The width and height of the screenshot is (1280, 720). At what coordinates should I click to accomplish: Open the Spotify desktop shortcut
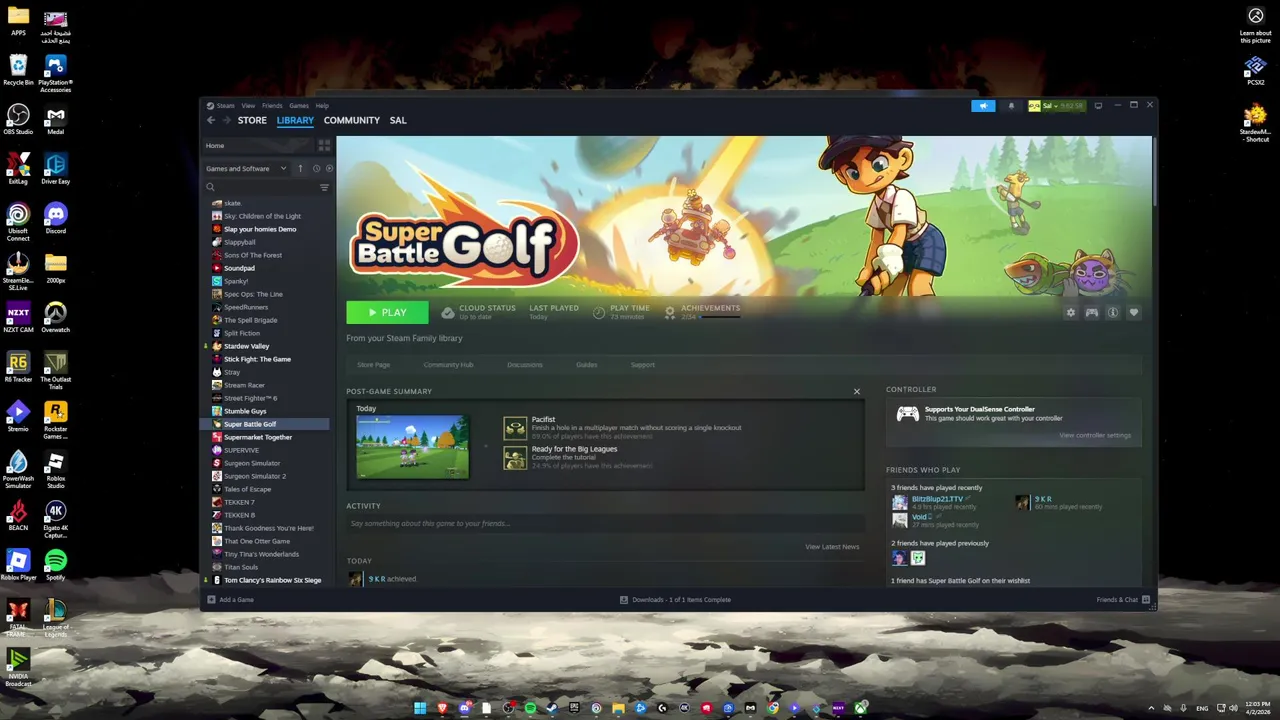pos(55,565)
